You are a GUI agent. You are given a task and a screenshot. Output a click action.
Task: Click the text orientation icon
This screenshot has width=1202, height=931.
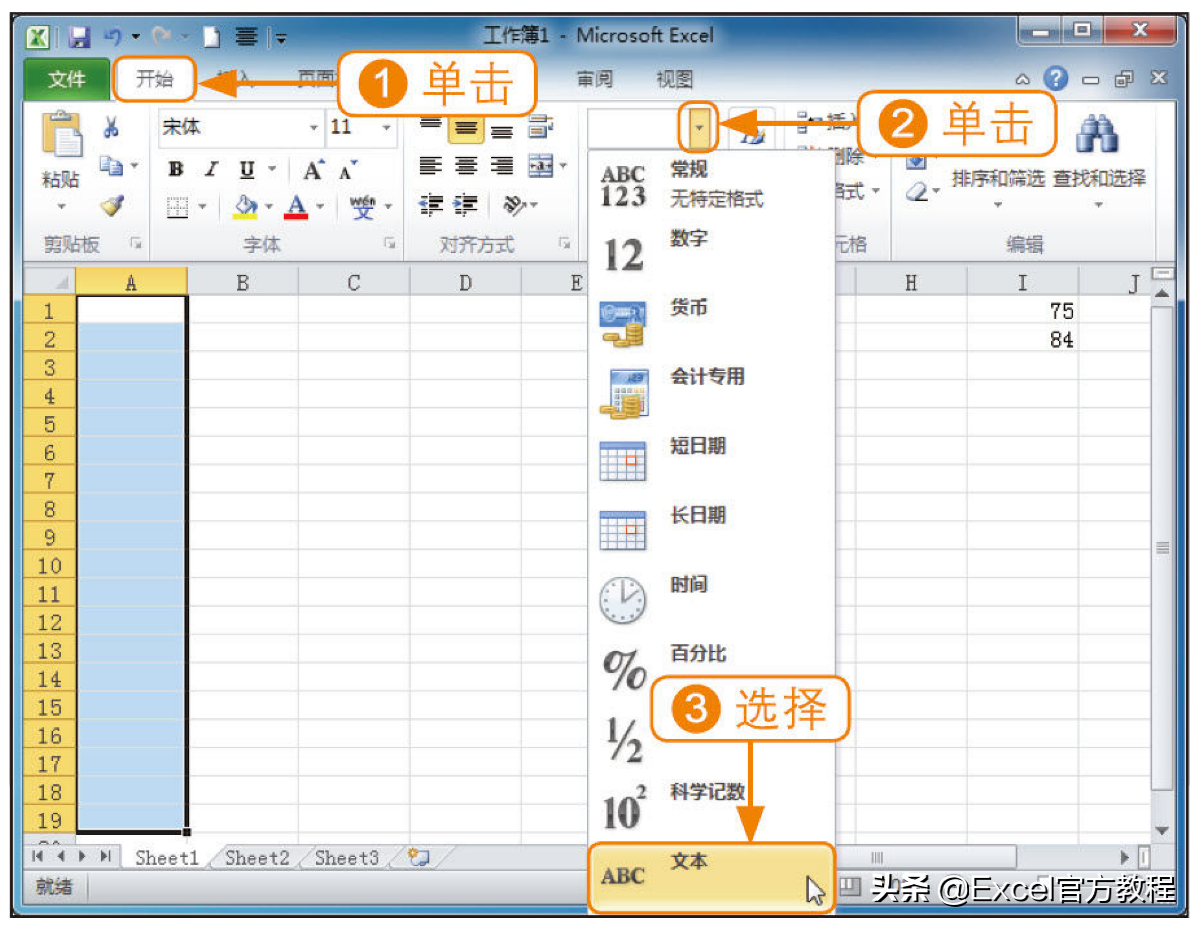tap(514, 205)
